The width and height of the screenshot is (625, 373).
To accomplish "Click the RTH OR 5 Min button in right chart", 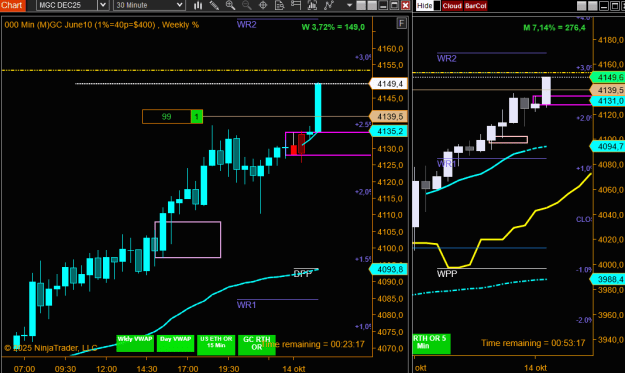I will coord(432,344).
